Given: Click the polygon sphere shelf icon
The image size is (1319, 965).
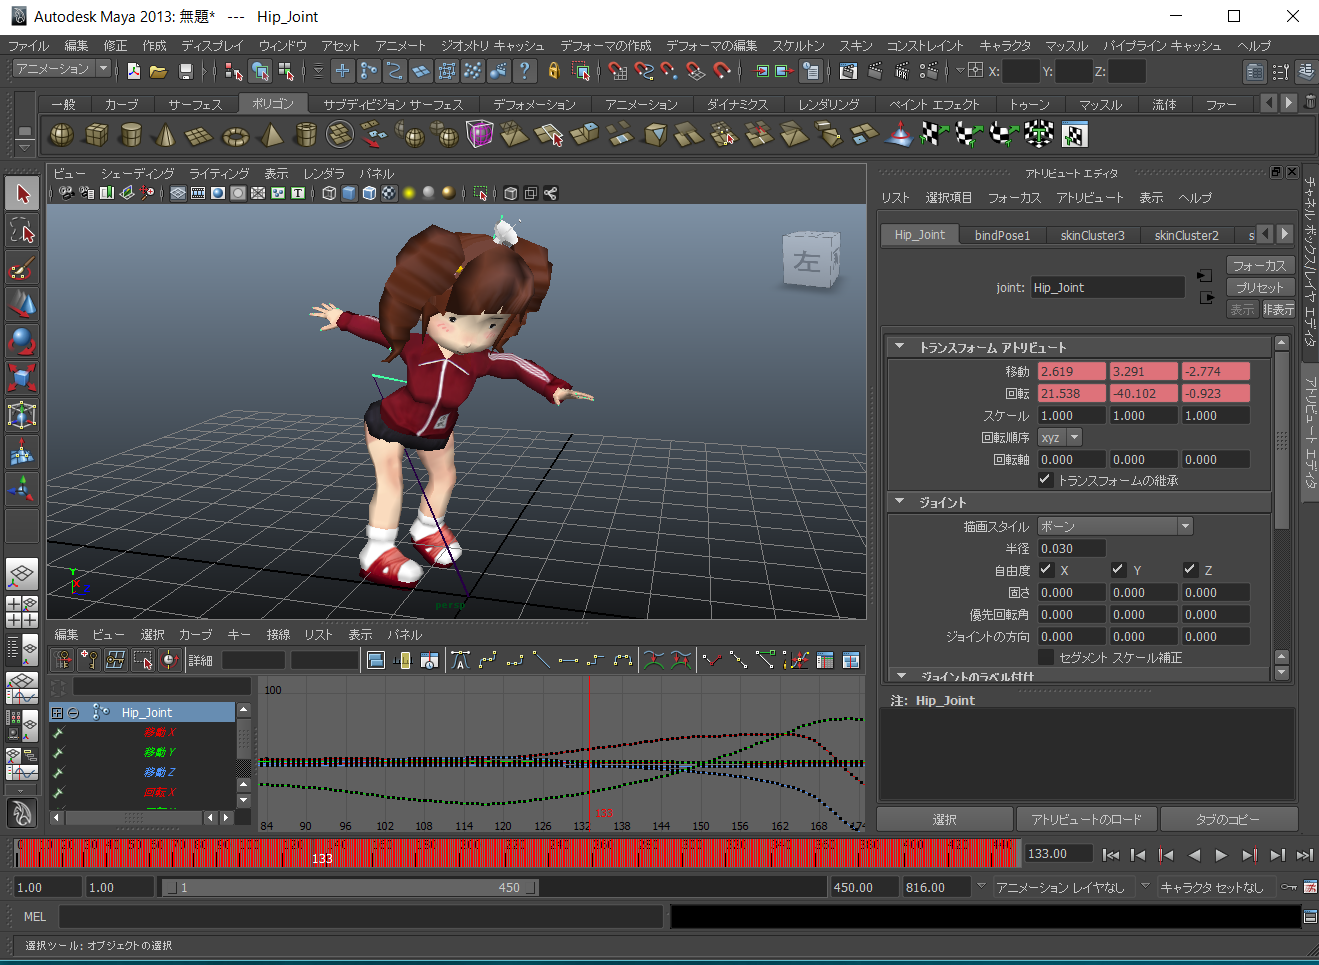Looking at the screenshot, I should pos(62,135).
